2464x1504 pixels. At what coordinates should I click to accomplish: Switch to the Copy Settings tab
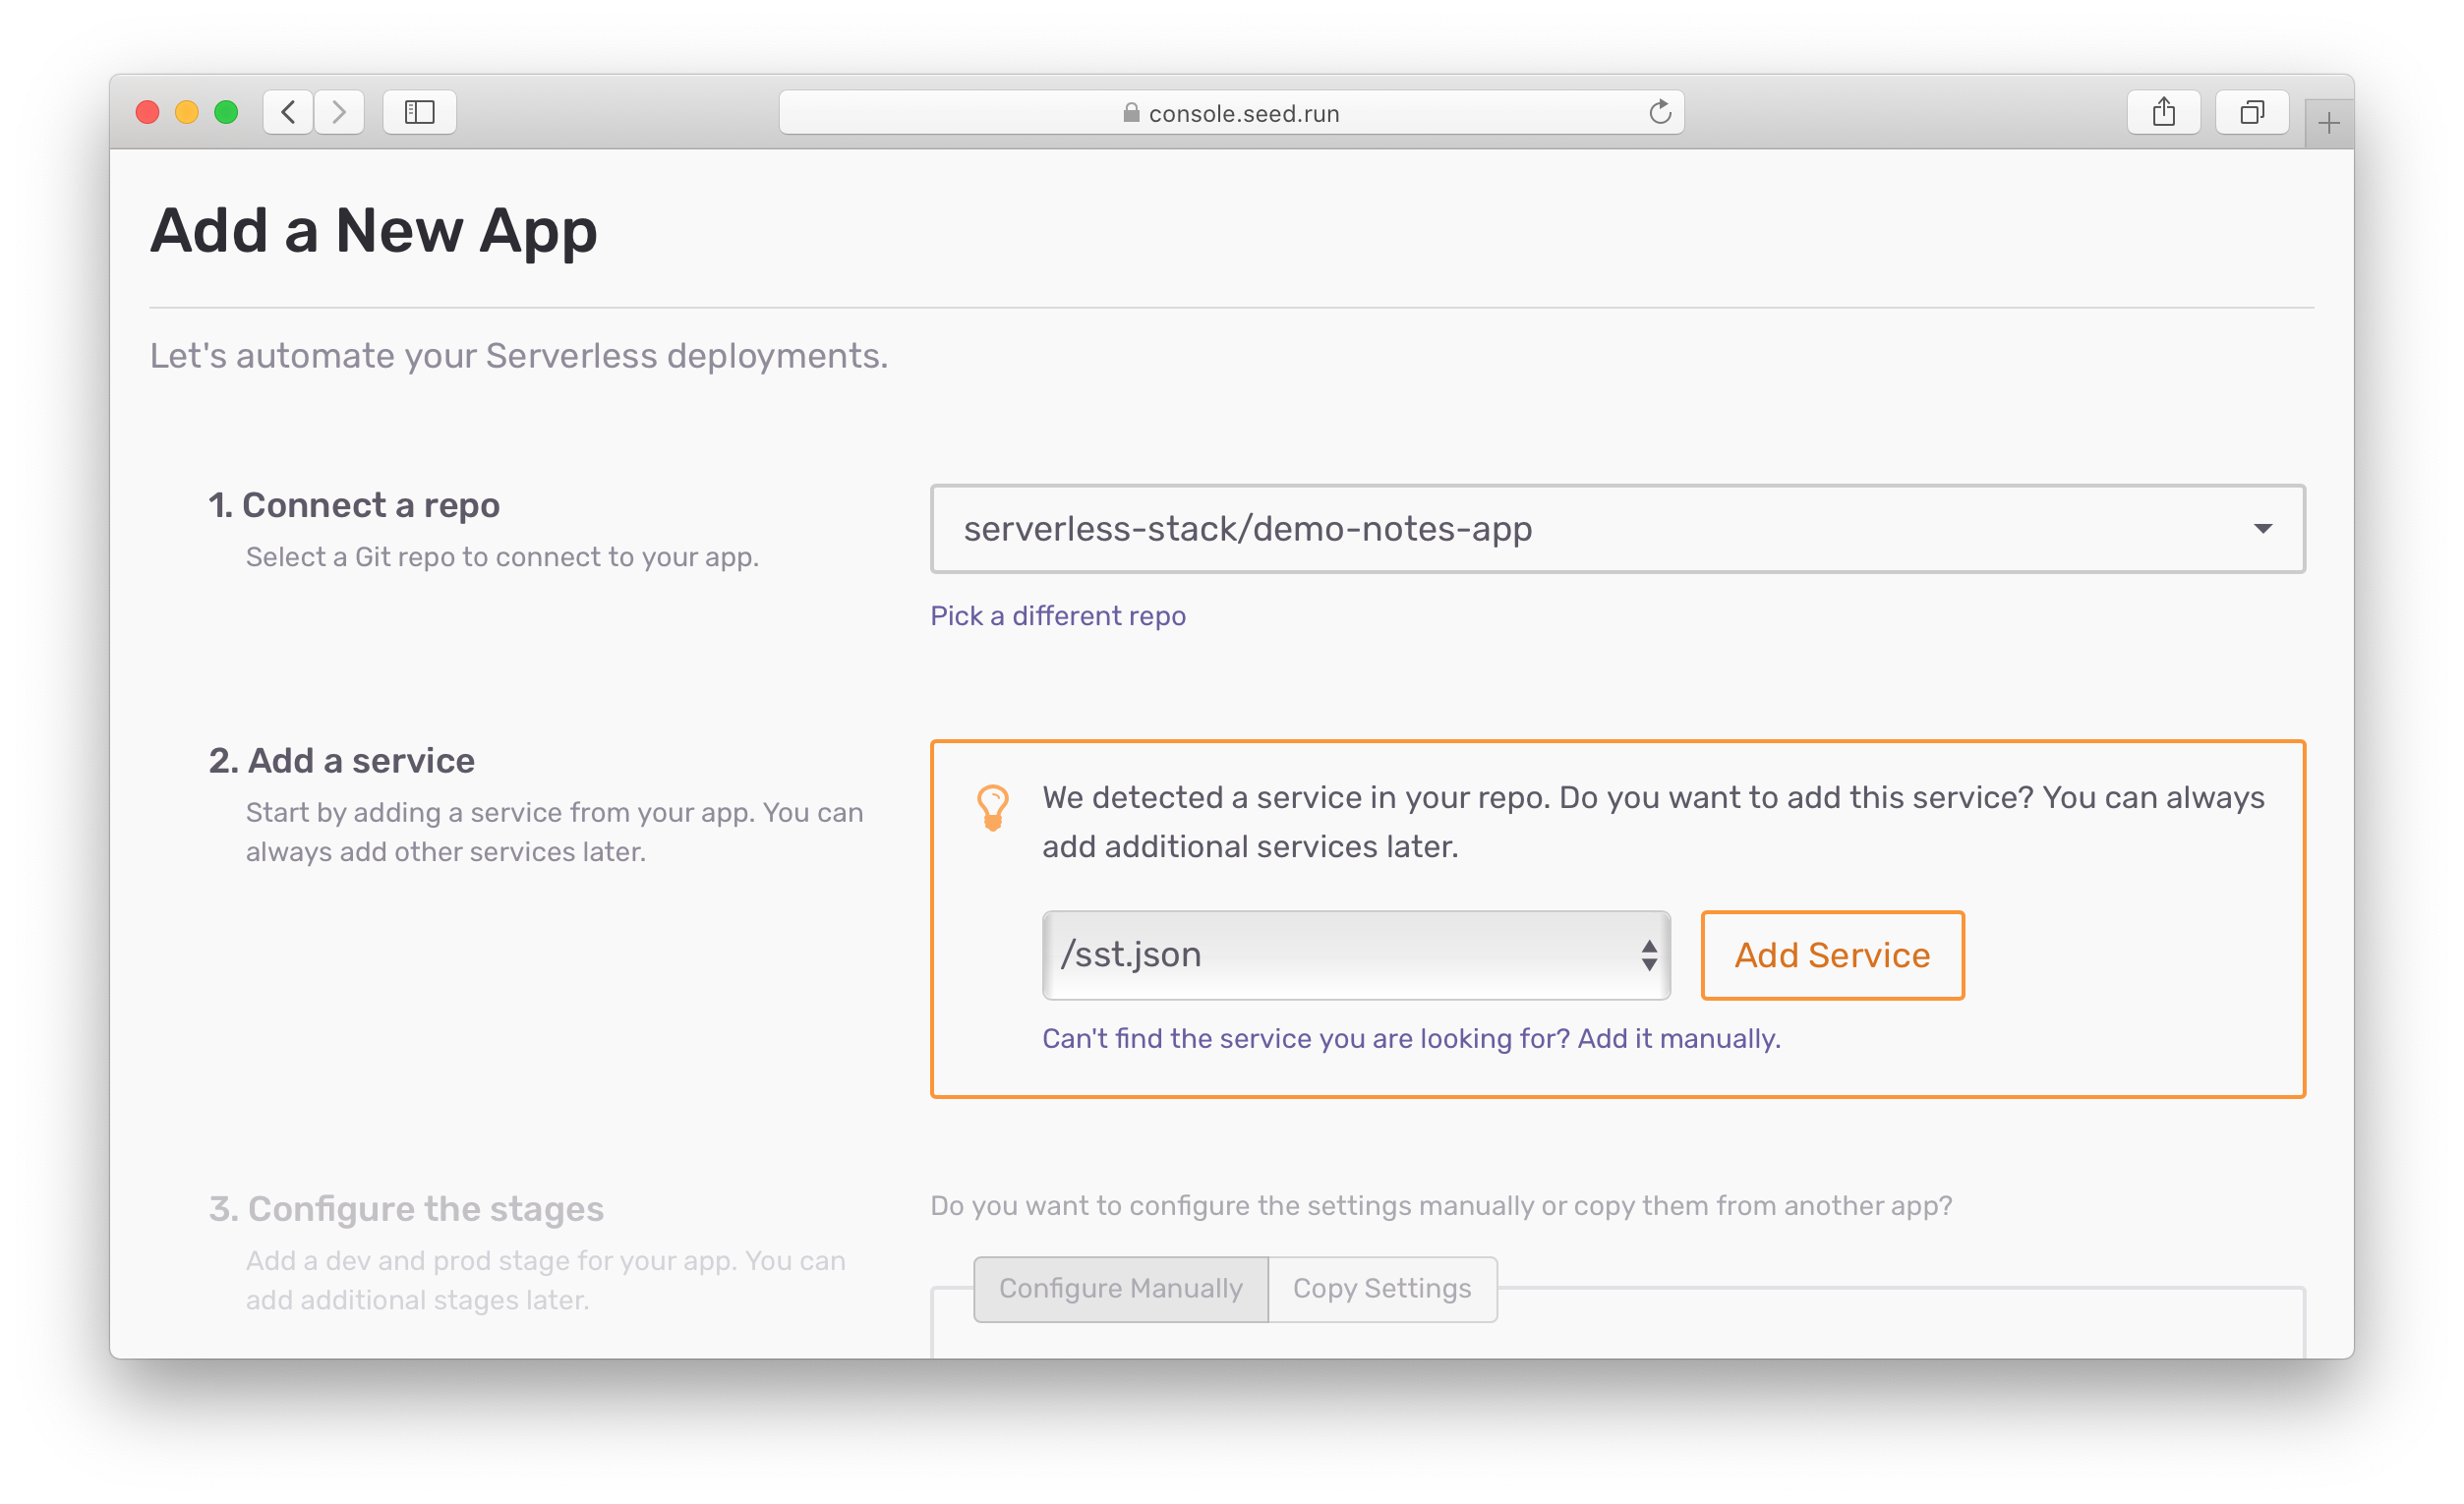[x=1381, y=1289]
